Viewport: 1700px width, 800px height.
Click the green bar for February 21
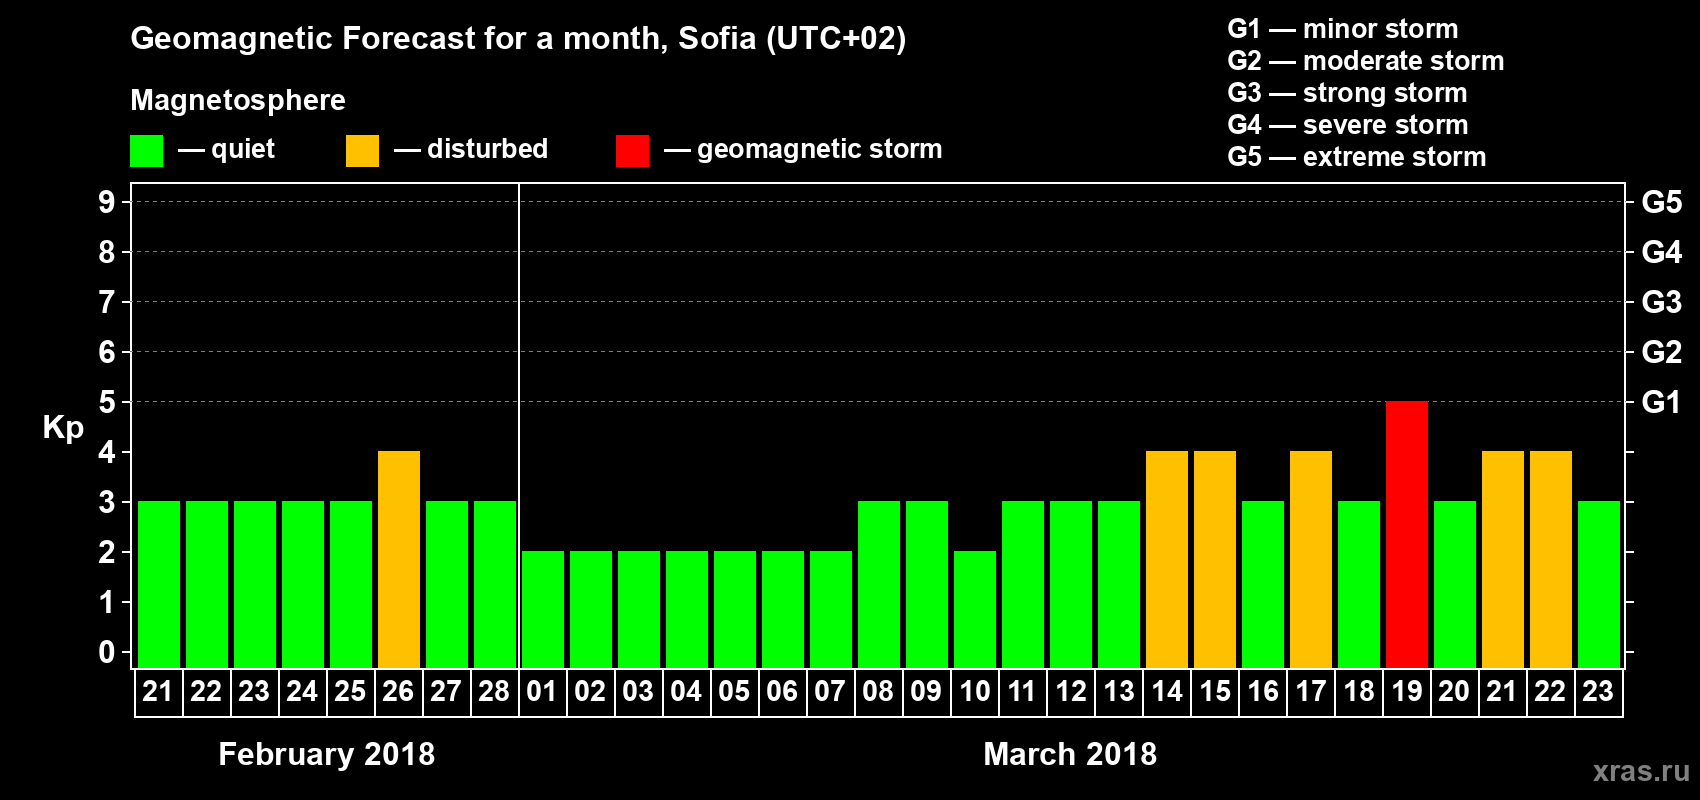pyautogui.click(x=159, y=584)
